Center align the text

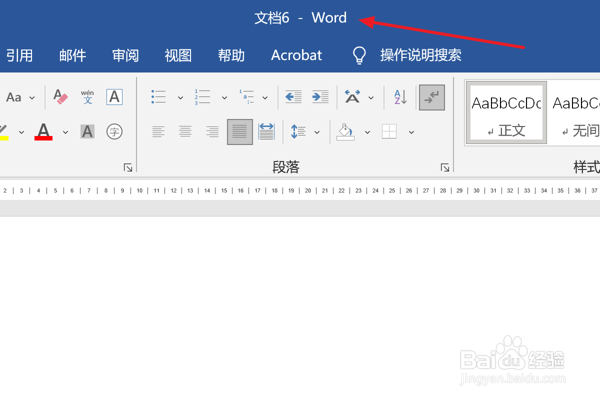(x=185, y=132)
